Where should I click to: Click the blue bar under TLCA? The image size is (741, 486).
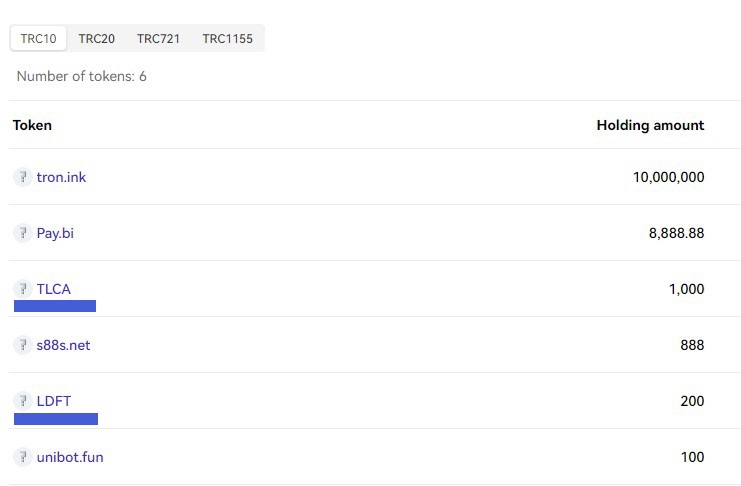coord(55,306)
